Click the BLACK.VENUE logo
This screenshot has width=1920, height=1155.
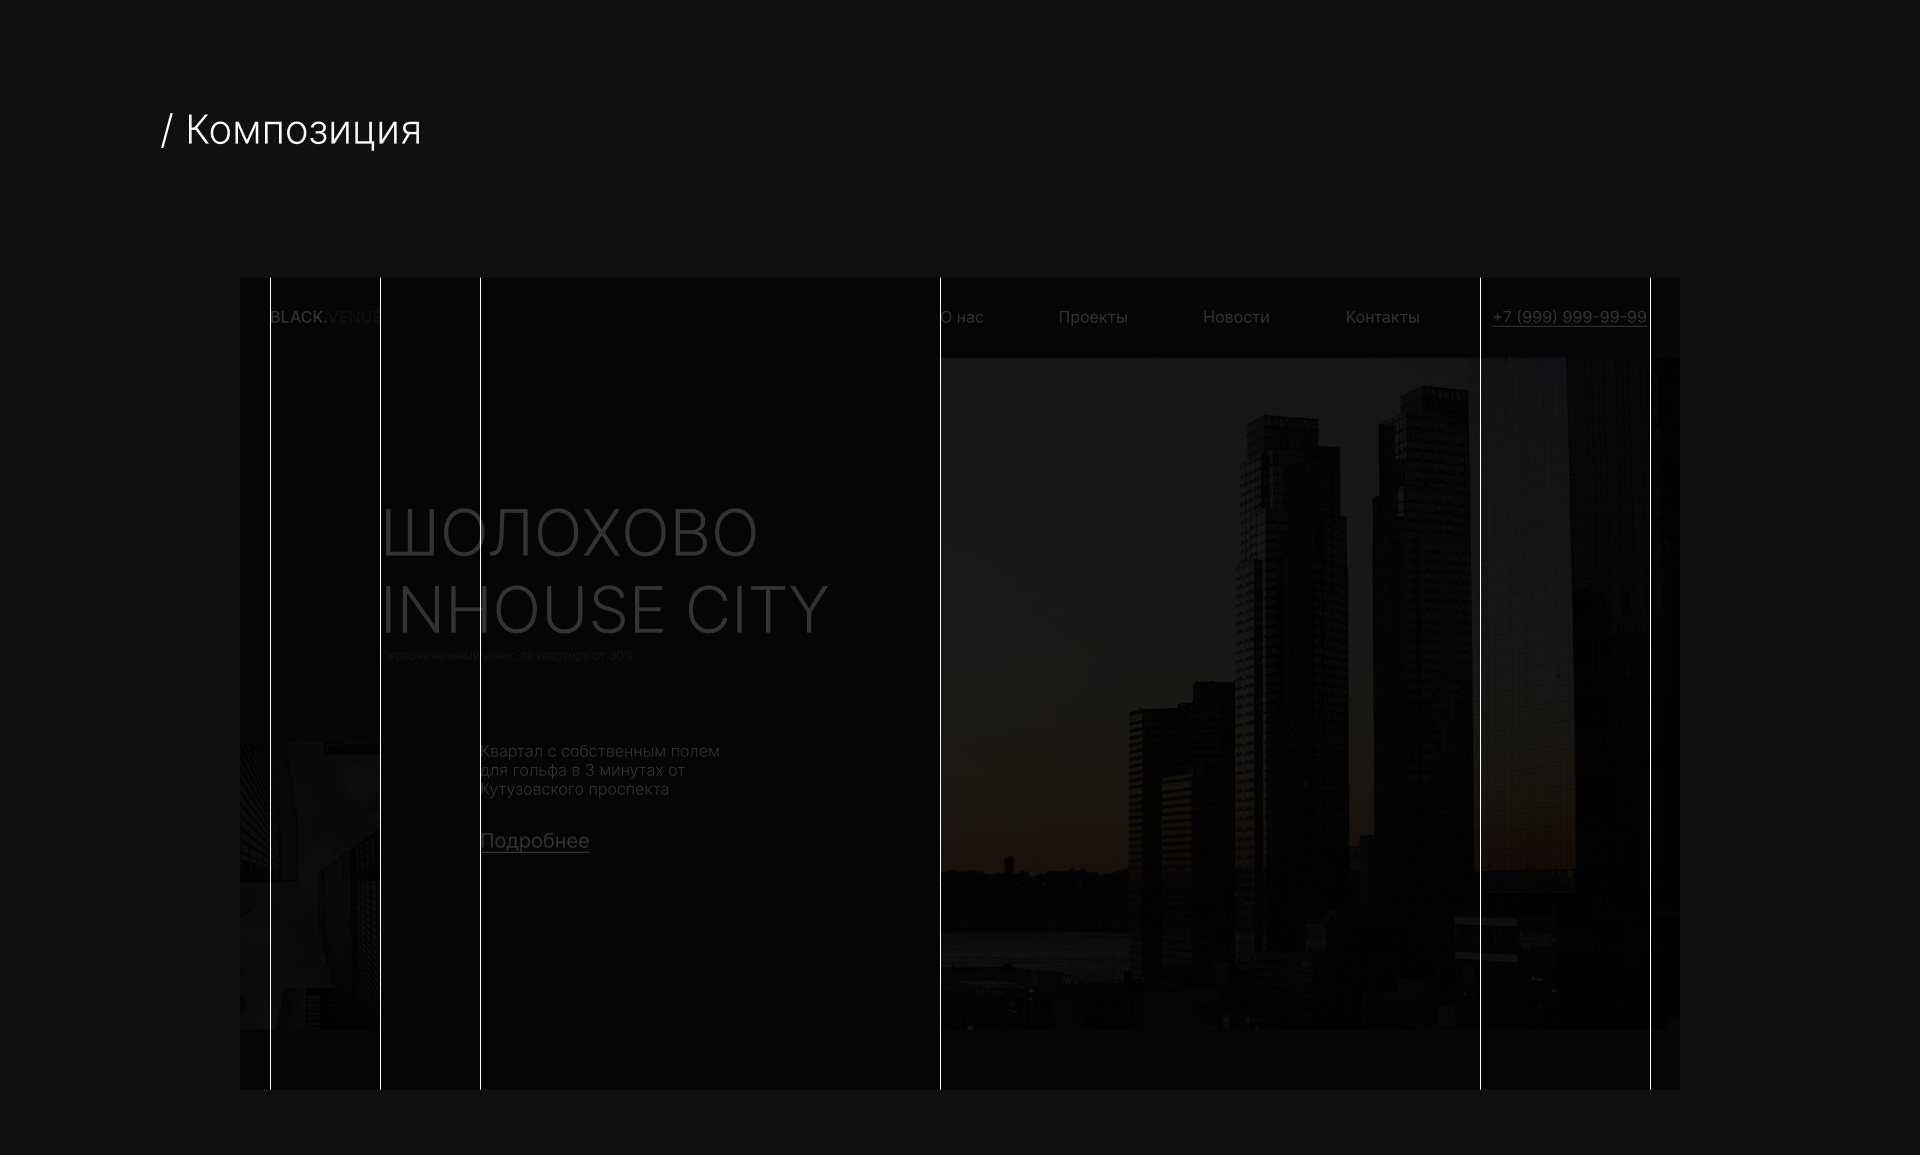point(325,317)
